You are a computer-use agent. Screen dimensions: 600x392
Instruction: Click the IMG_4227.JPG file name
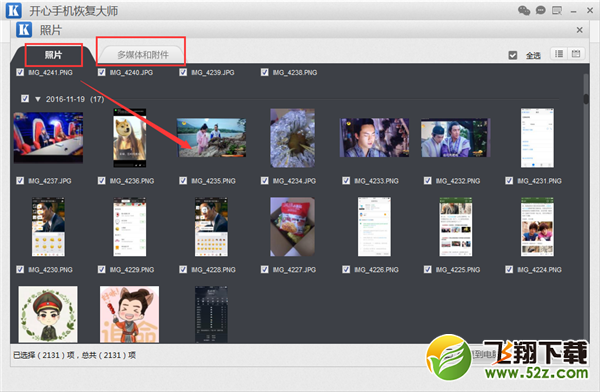(x=294, y=270)
